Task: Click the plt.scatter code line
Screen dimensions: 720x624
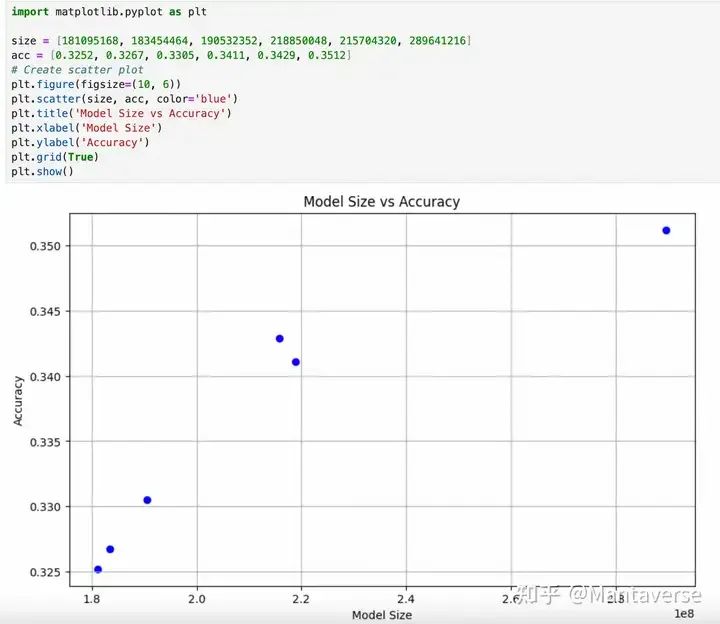Action: pos(124,99)
